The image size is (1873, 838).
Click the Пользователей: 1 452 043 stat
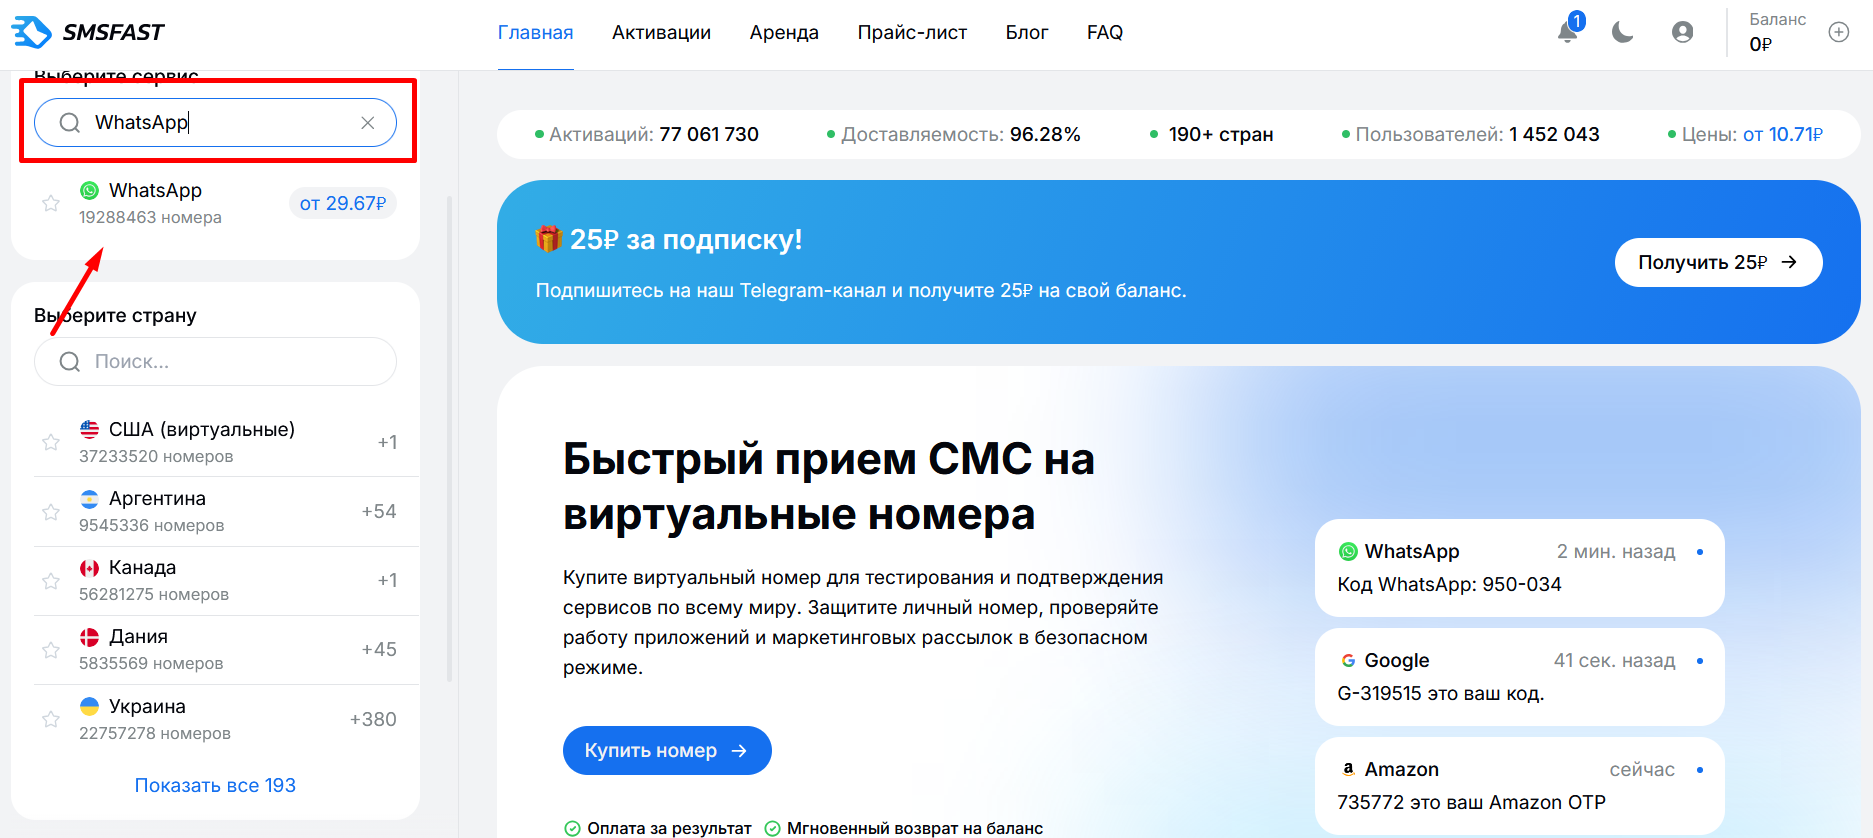point(1470,134)
